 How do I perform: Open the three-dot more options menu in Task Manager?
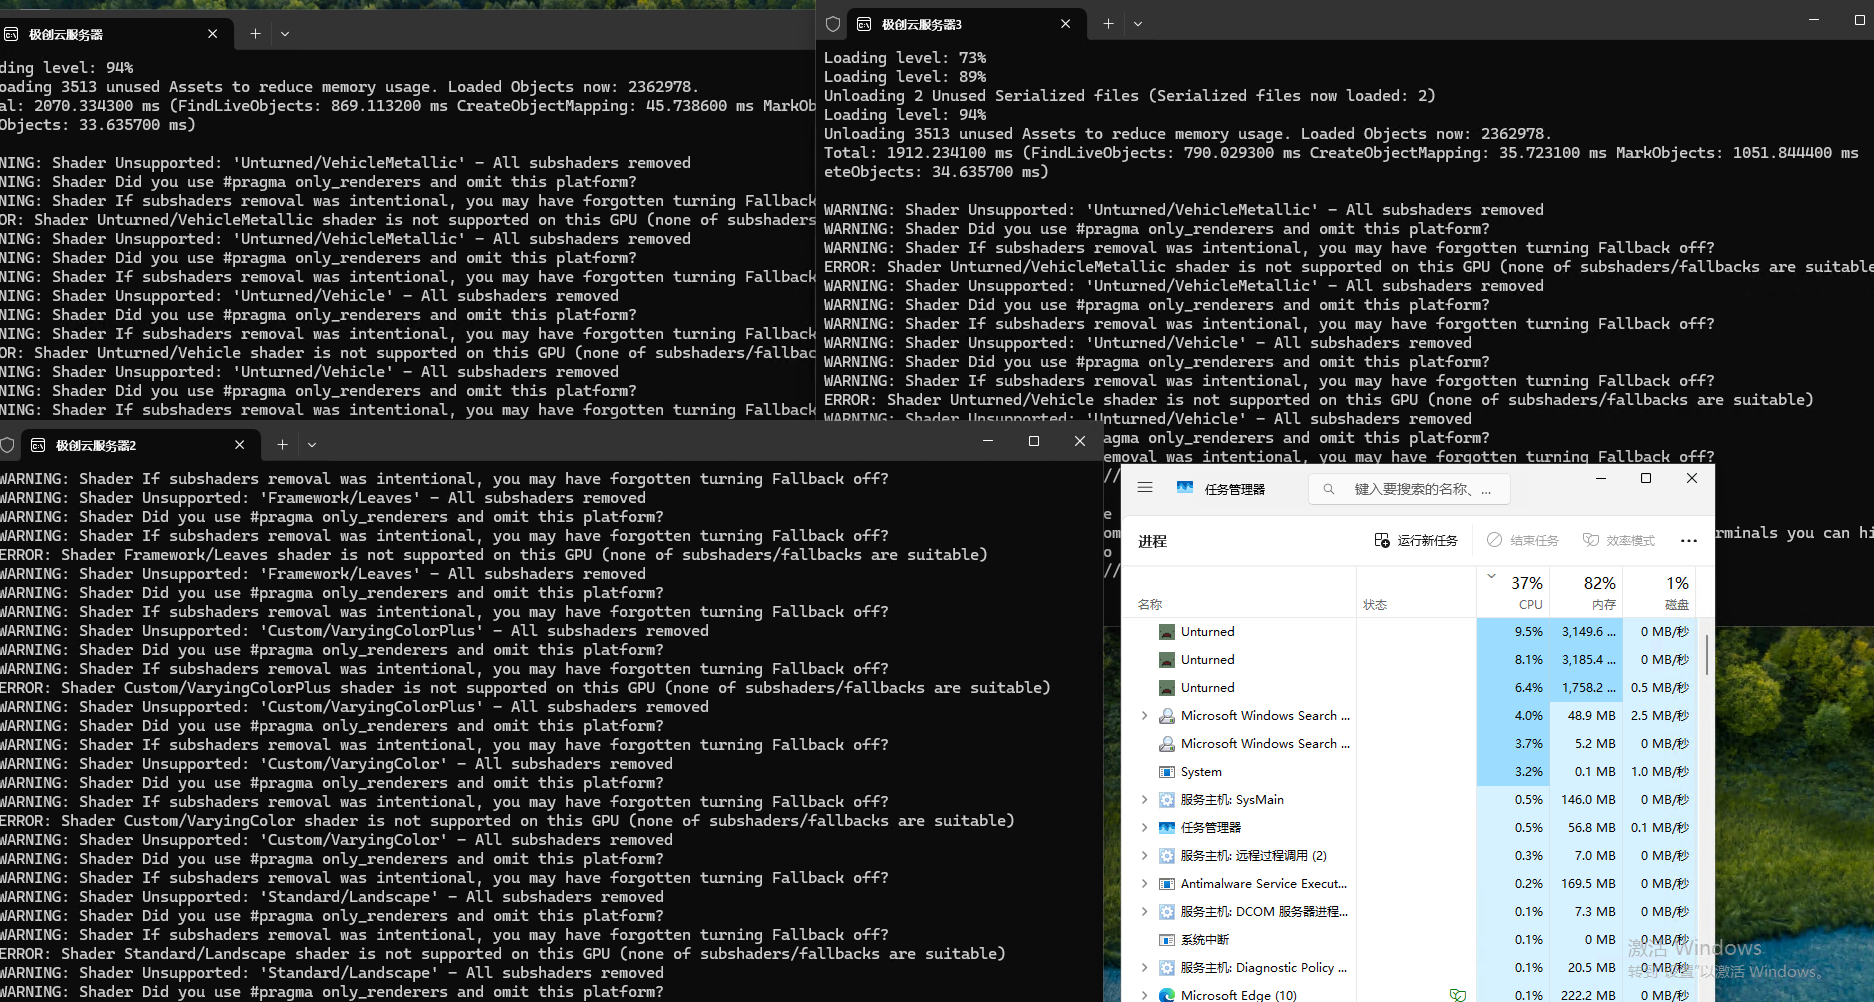(1689, 540)
